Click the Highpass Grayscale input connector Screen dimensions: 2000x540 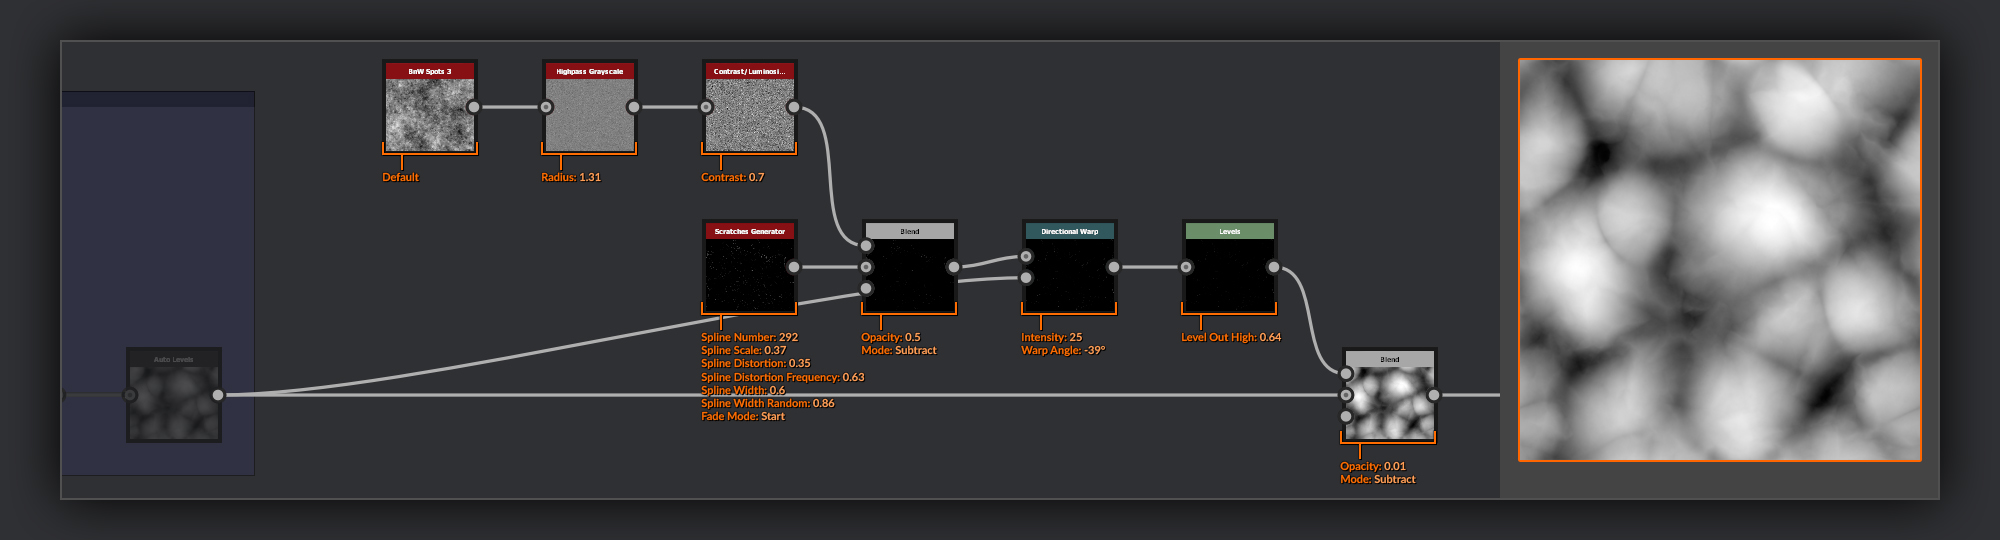click(546, 107)
